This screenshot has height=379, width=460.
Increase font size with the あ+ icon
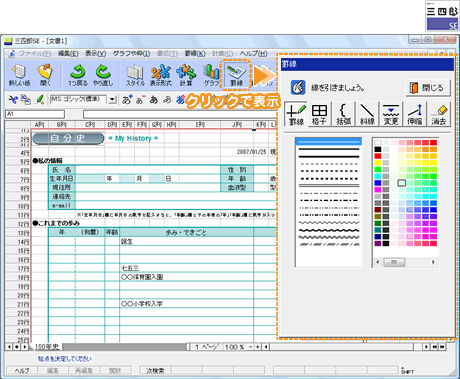point(127,99)
